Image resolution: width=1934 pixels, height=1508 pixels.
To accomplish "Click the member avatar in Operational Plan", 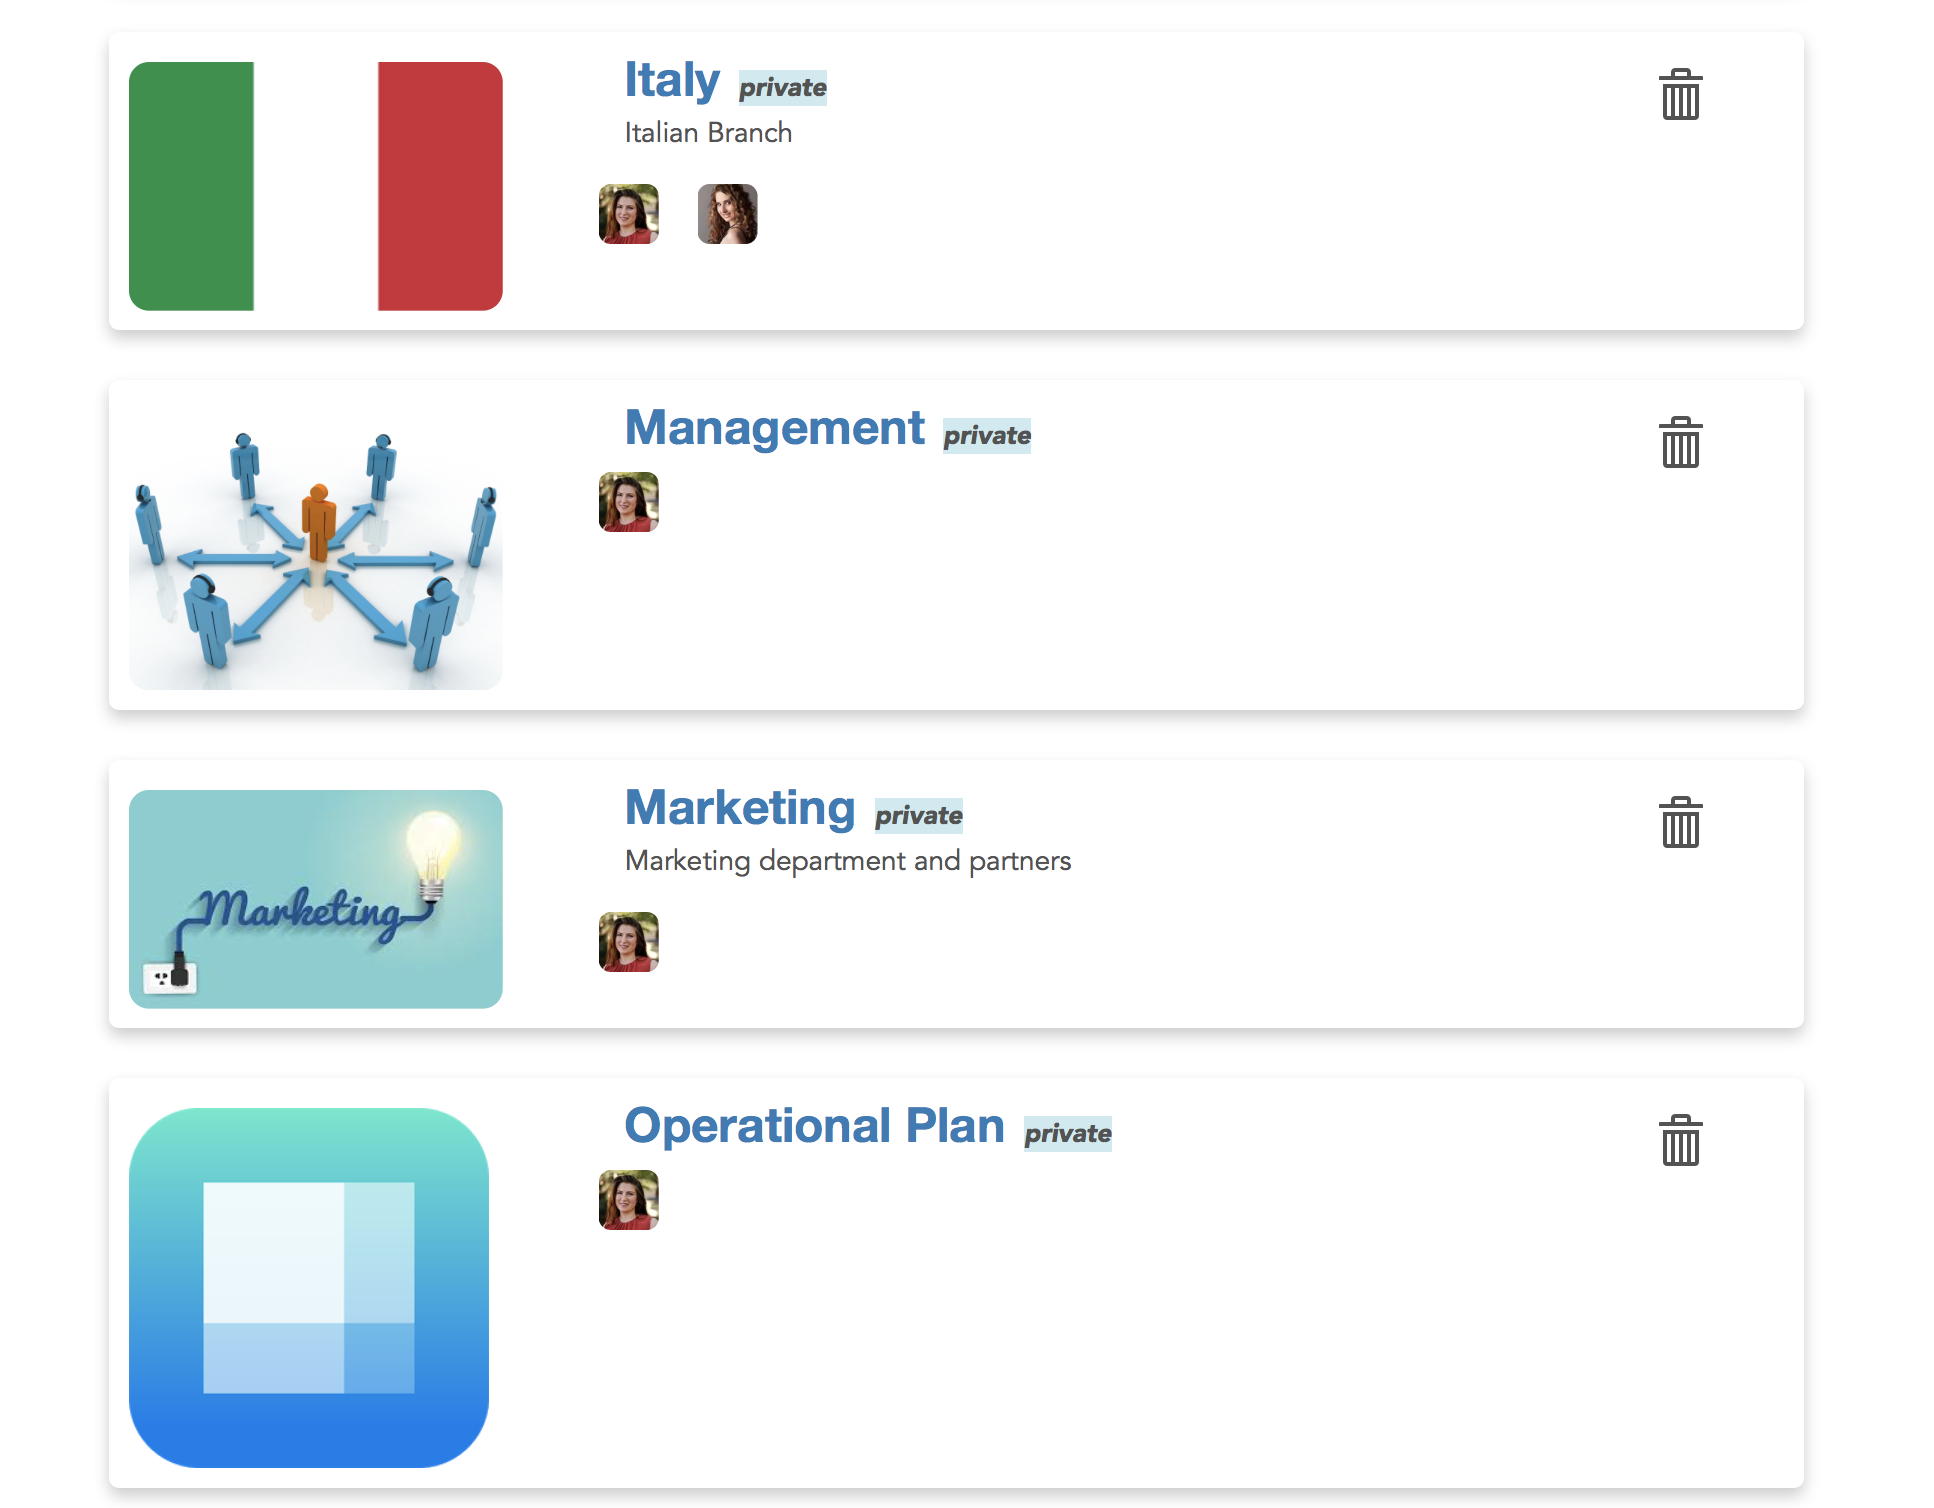I will (x=628, y=1201).
